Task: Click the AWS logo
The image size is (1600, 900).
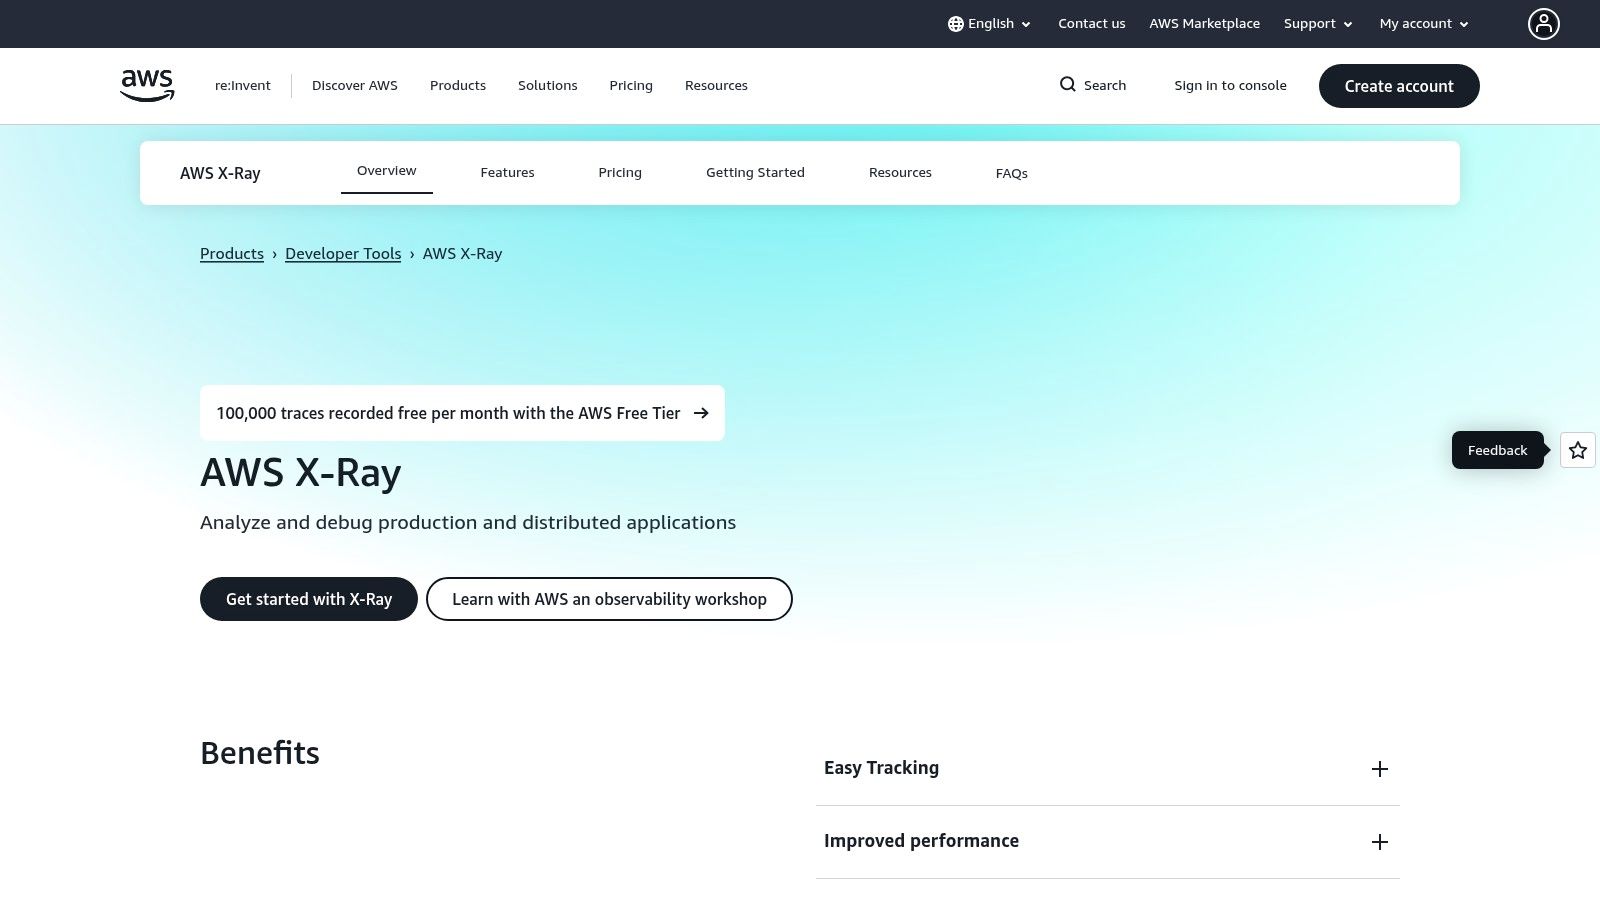Action: click(146, 85)
